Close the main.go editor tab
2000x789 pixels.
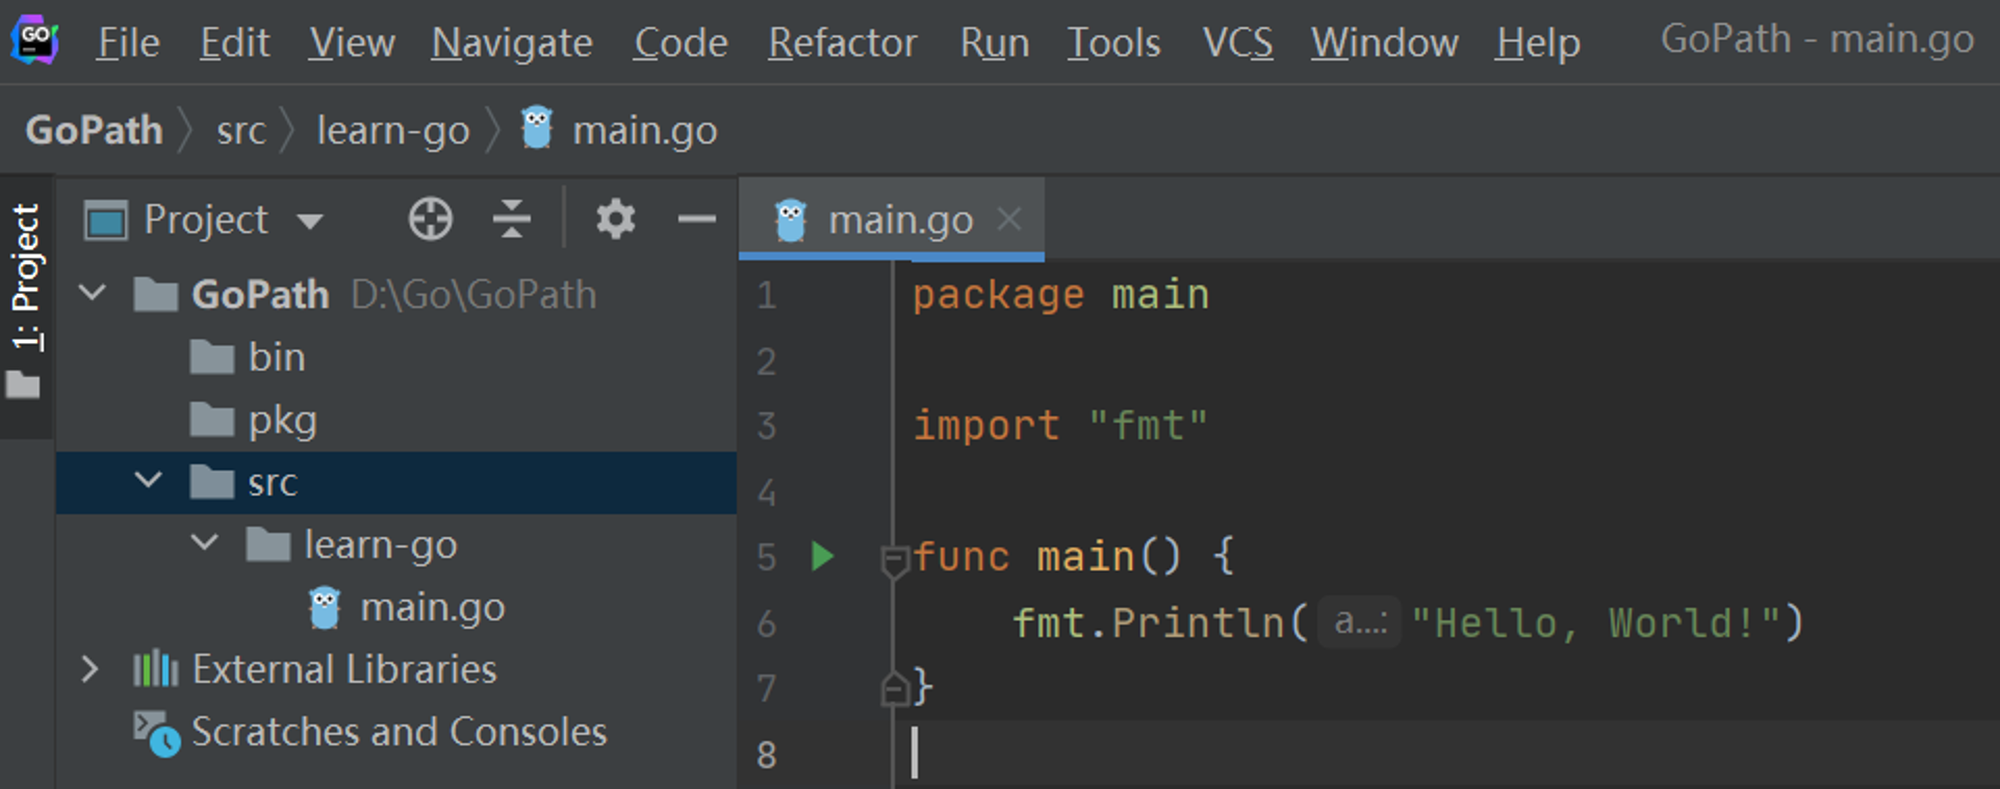tap(1010, 218)
